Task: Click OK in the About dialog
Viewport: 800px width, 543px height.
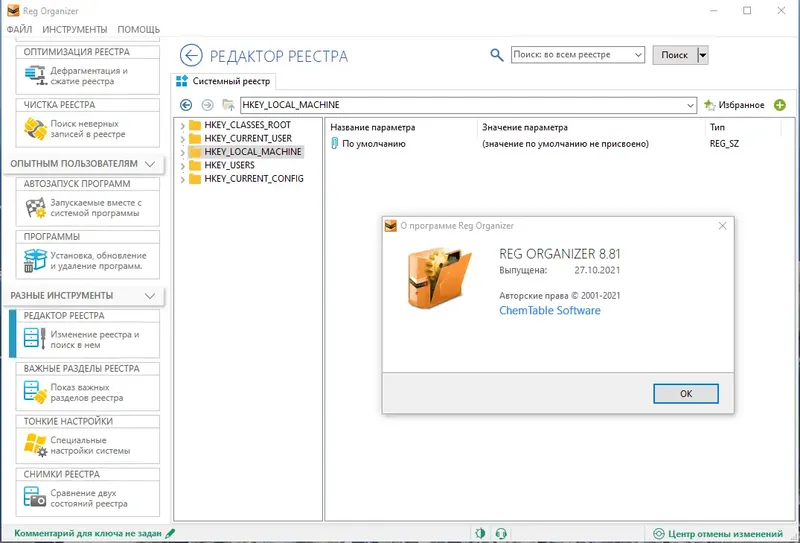Action: 686,393
